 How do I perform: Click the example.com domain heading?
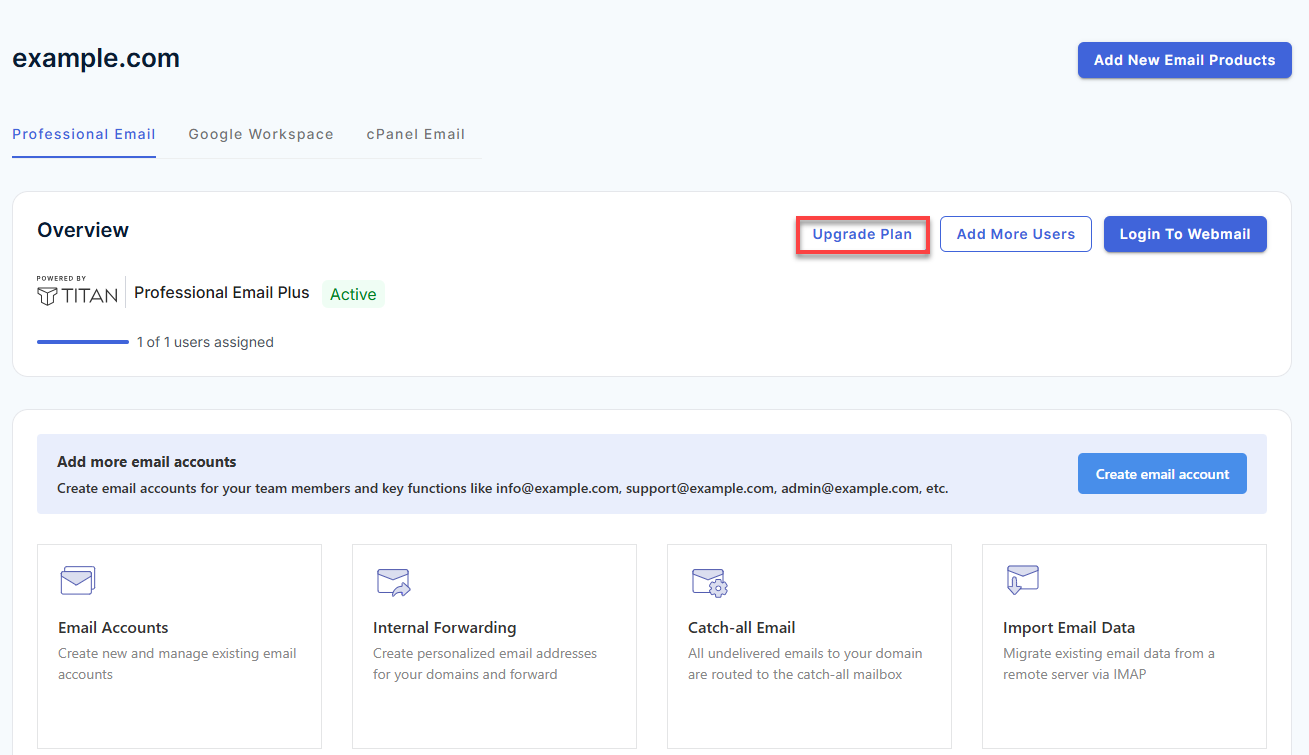click(96, 58)
